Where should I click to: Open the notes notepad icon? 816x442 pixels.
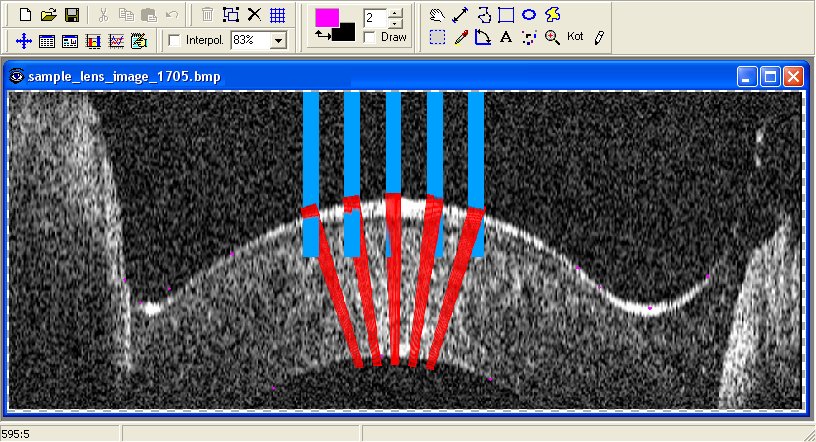point(138,41)
